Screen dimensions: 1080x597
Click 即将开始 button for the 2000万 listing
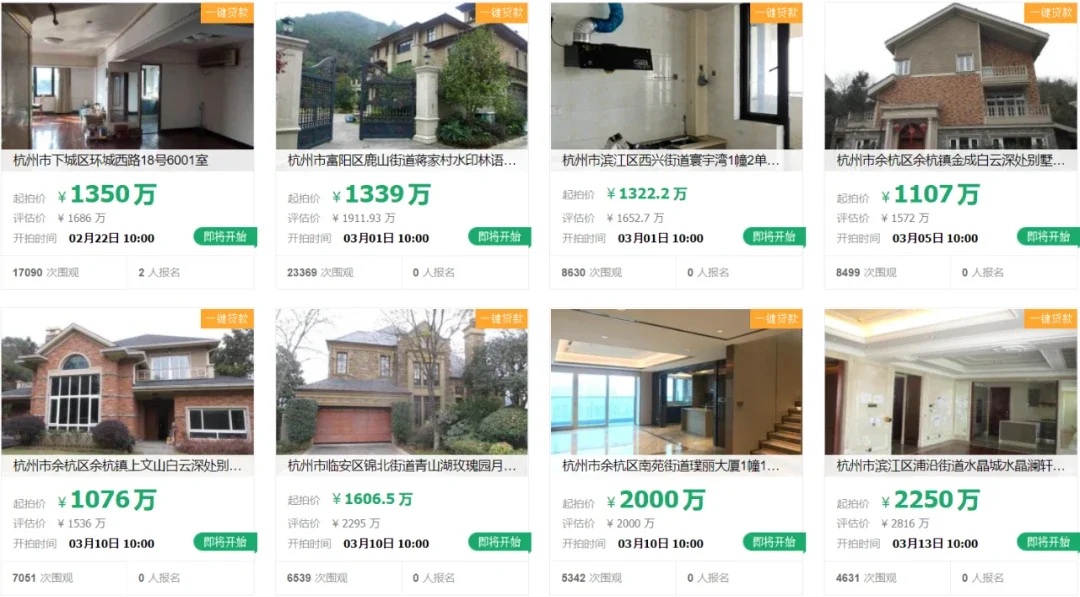coord(774,542)
